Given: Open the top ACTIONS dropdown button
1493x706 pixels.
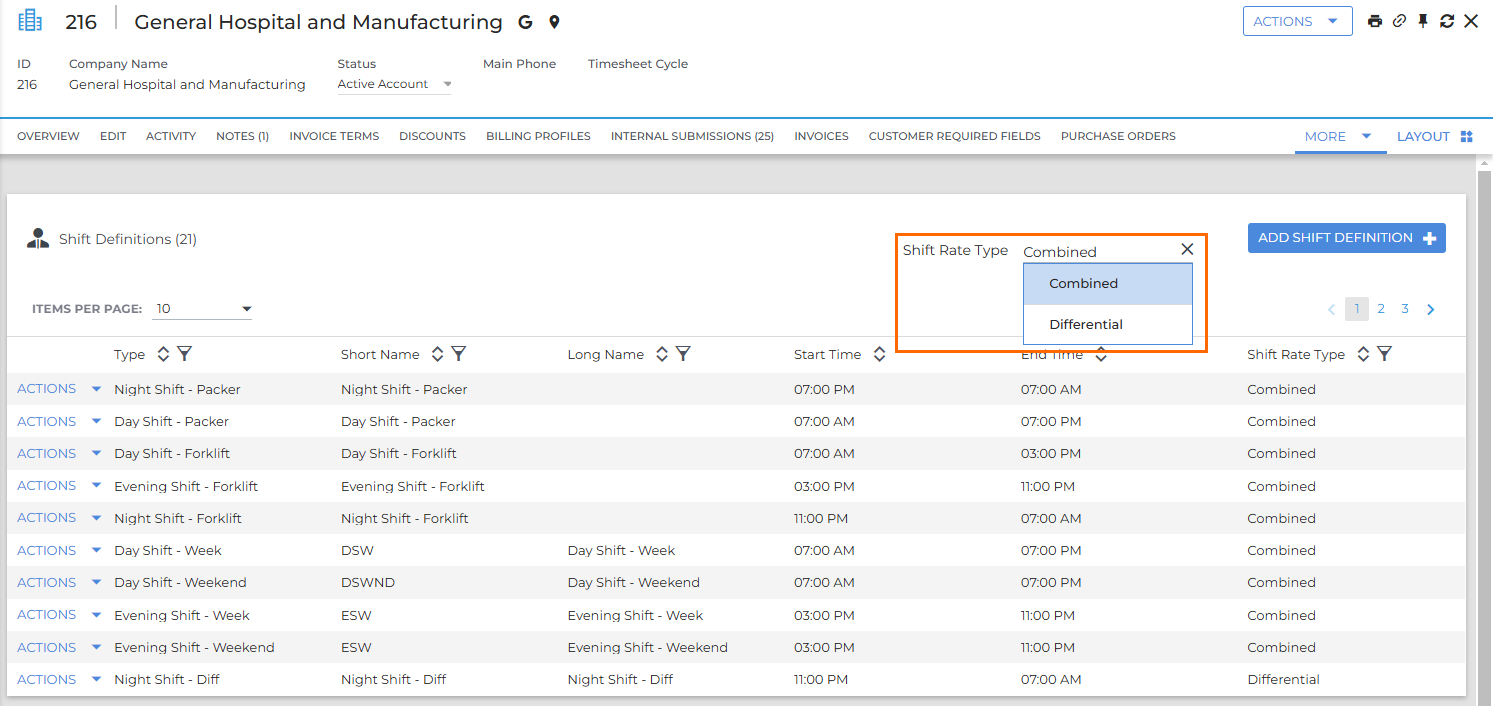Looking at the screenshot, I should 1297,21.
